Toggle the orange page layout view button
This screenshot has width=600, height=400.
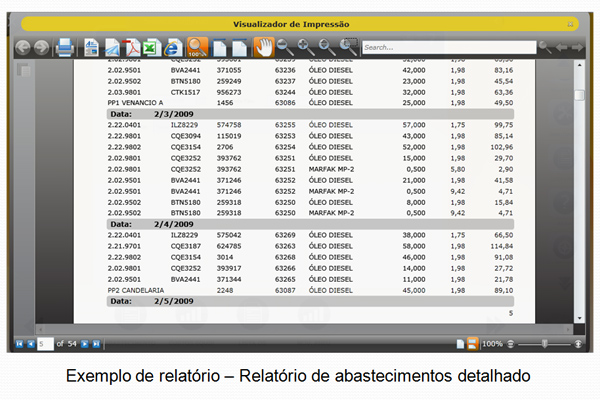[473, 344]
